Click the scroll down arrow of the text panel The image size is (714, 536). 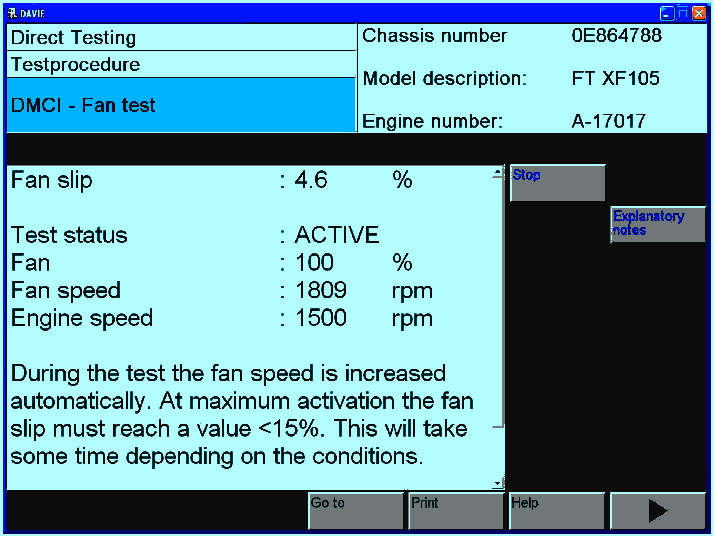498,483
